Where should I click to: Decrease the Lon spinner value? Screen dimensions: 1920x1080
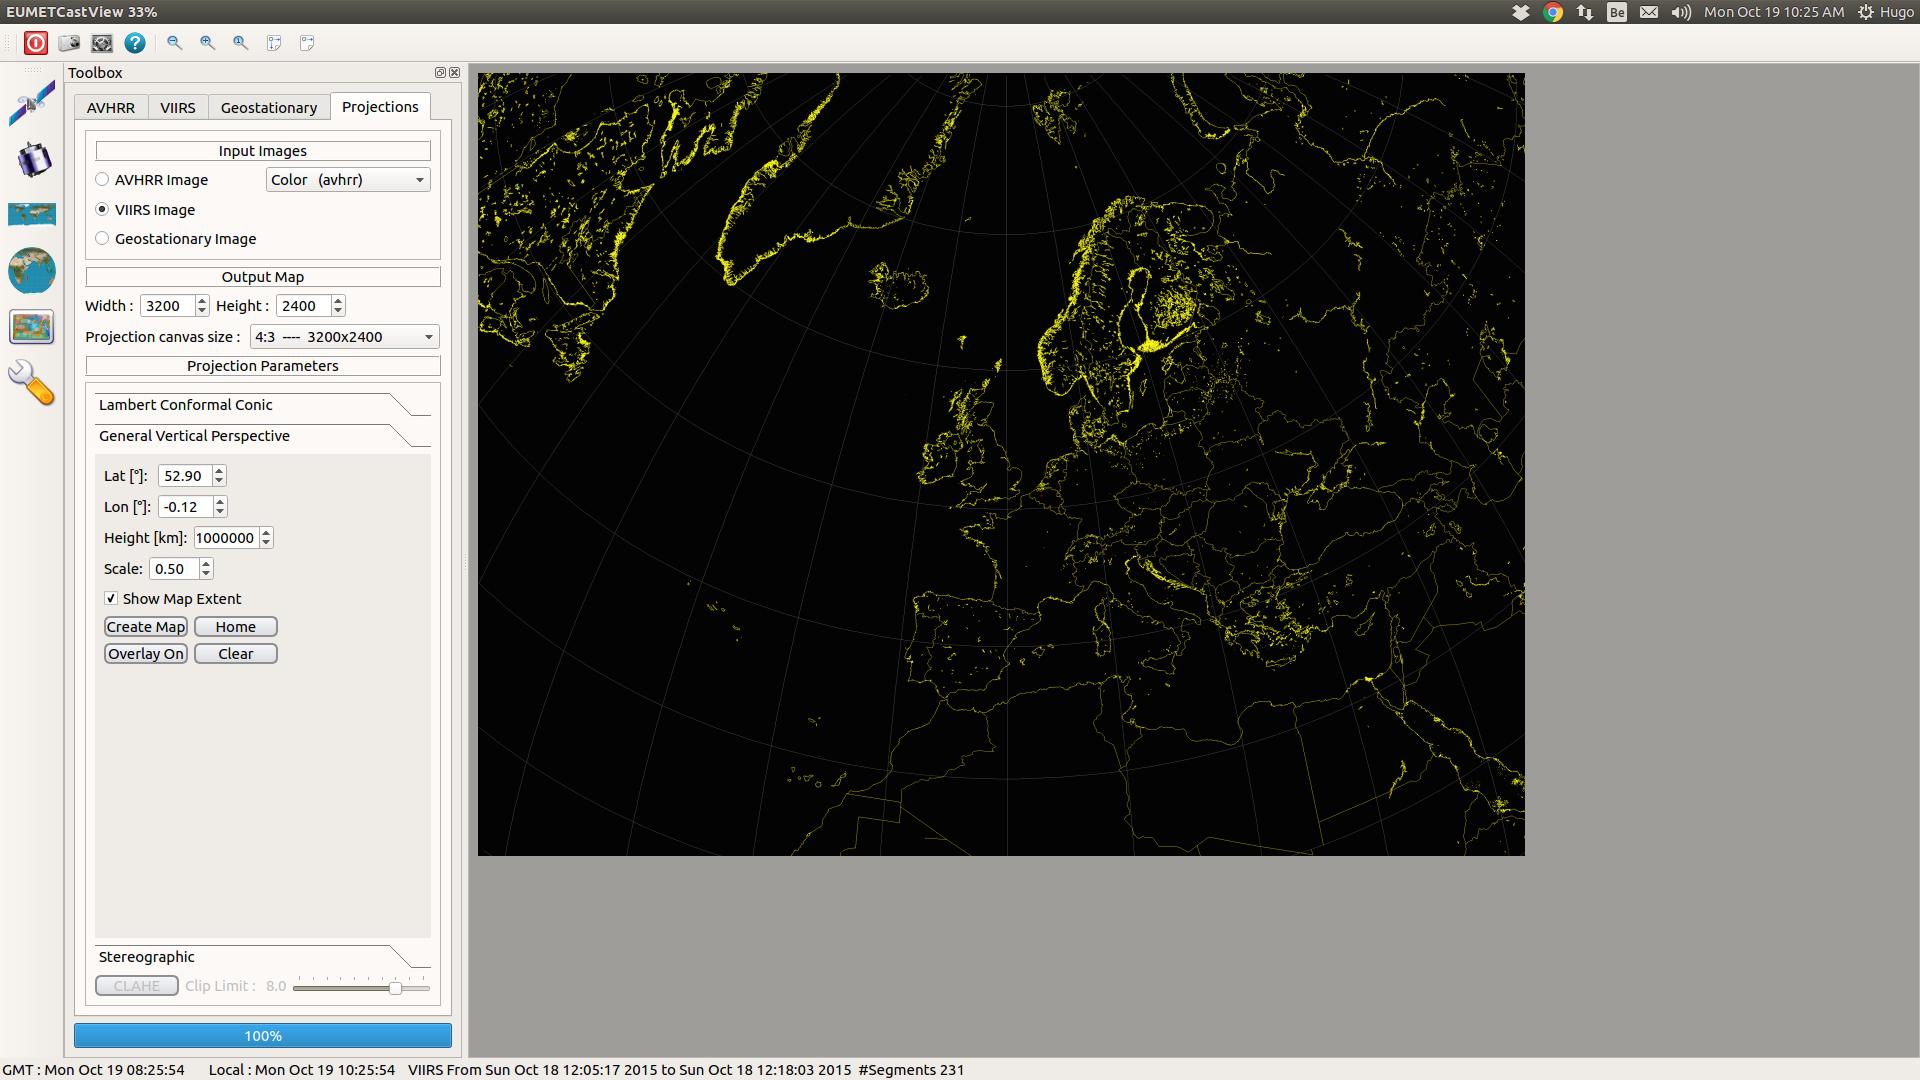point(220,513)
